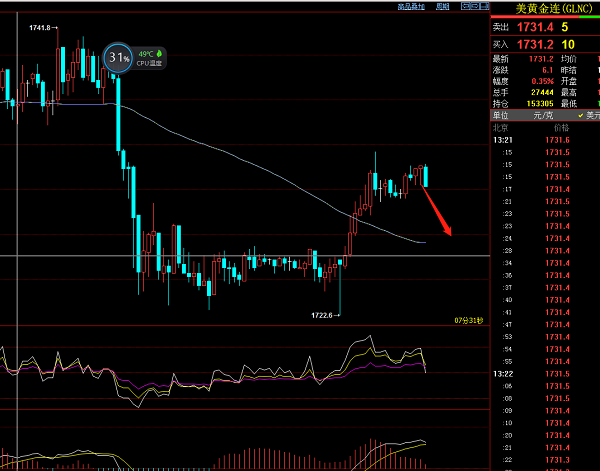Screen dimensions: 600x471
Task: Click the 1722.6 low price label on chart
Action: coord(325,315)
